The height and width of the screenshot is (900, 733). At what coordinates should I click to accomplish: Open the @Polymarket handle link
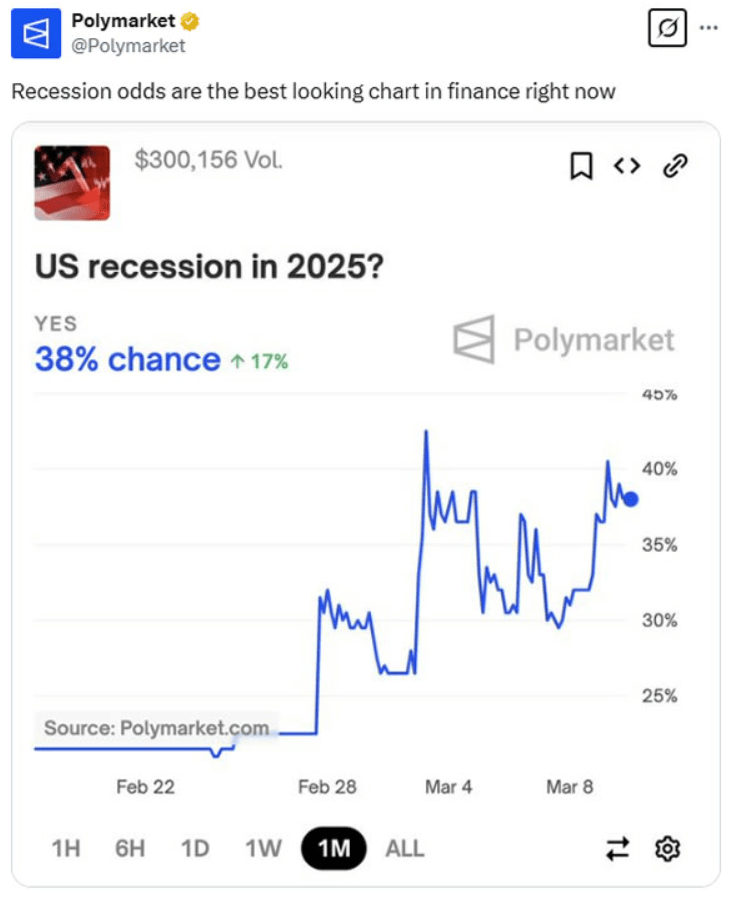tap(128, 46)
